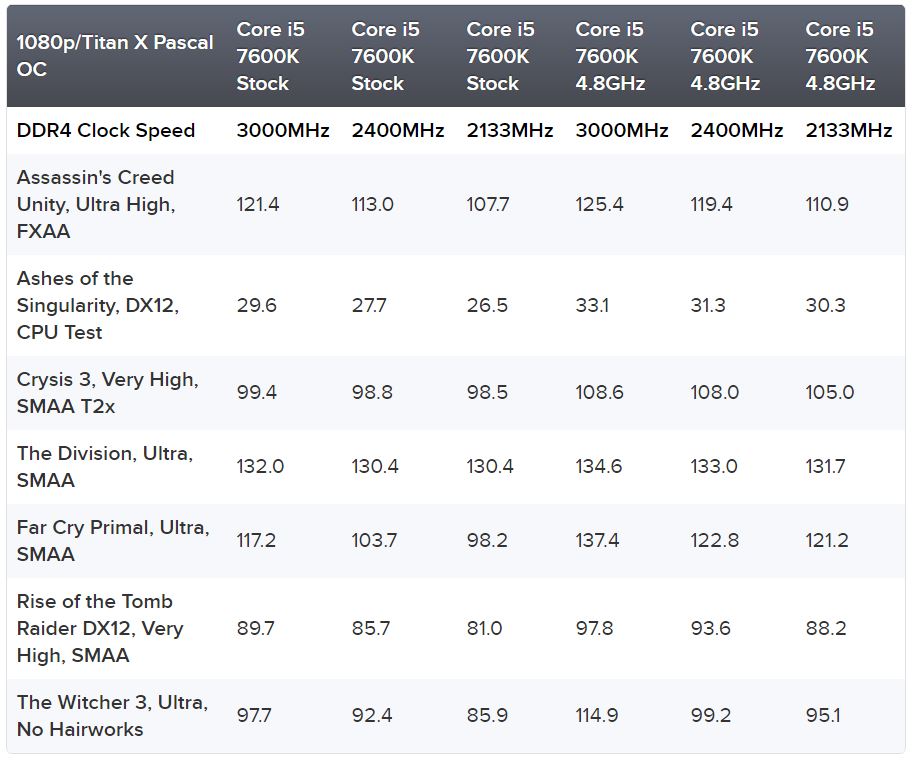Click the 121.4 value for Assassin's Creed
Viewport: 914px width, 773px height.
258,204
